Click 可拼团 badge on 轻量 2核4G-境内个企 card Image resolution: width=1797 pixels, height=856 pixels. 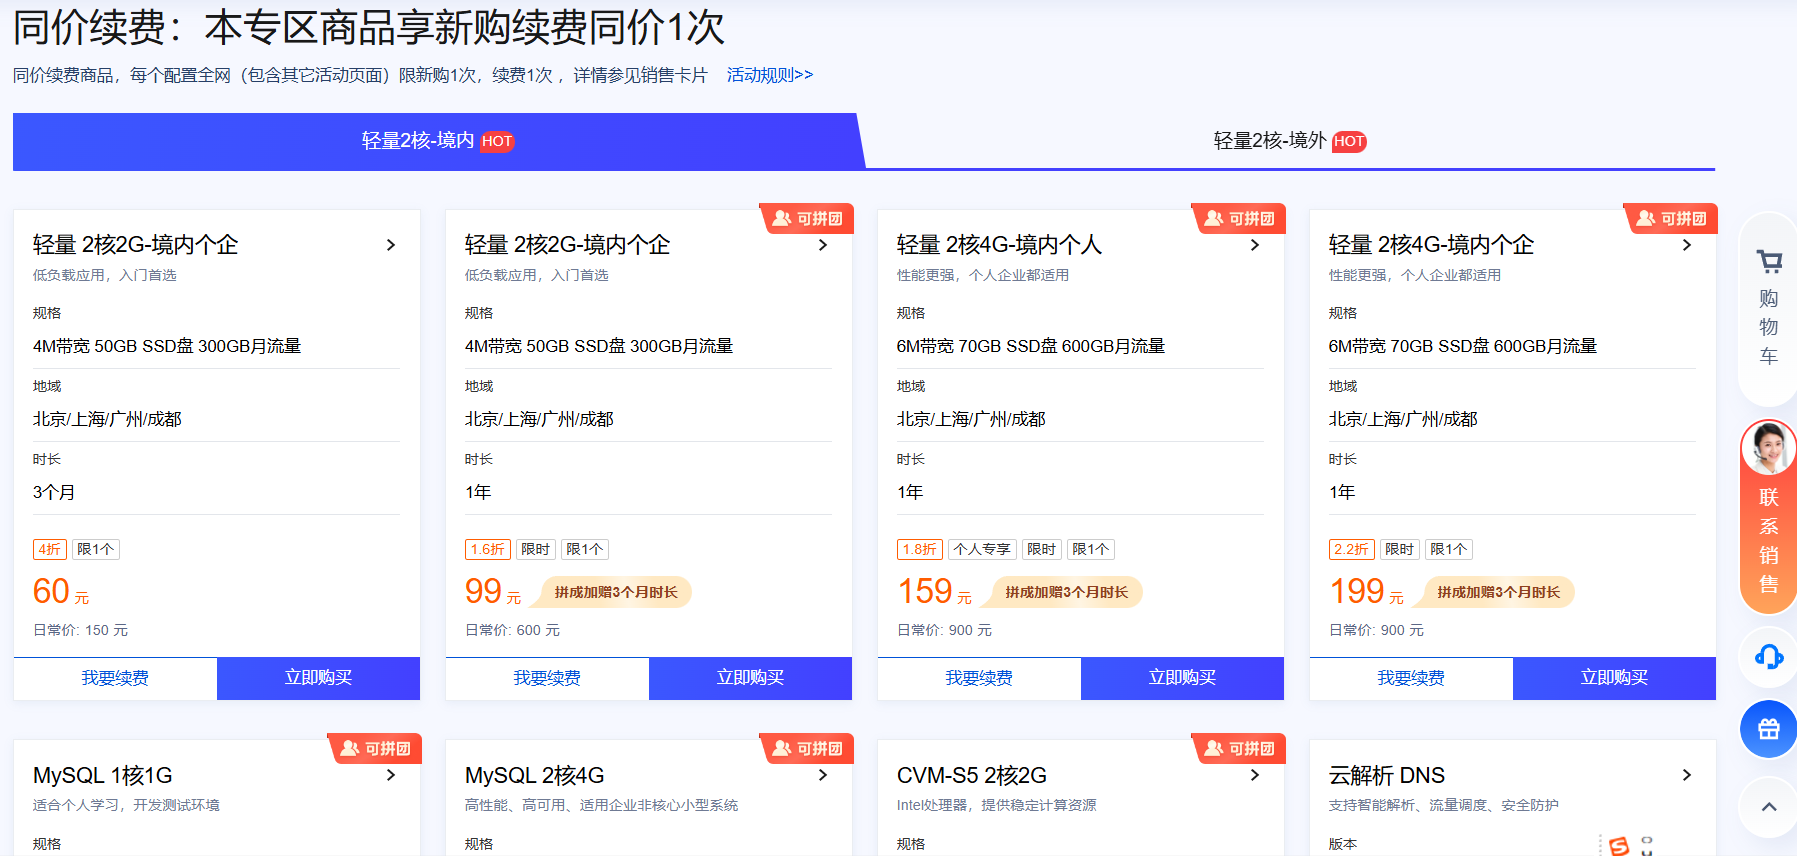(1672, 219)
